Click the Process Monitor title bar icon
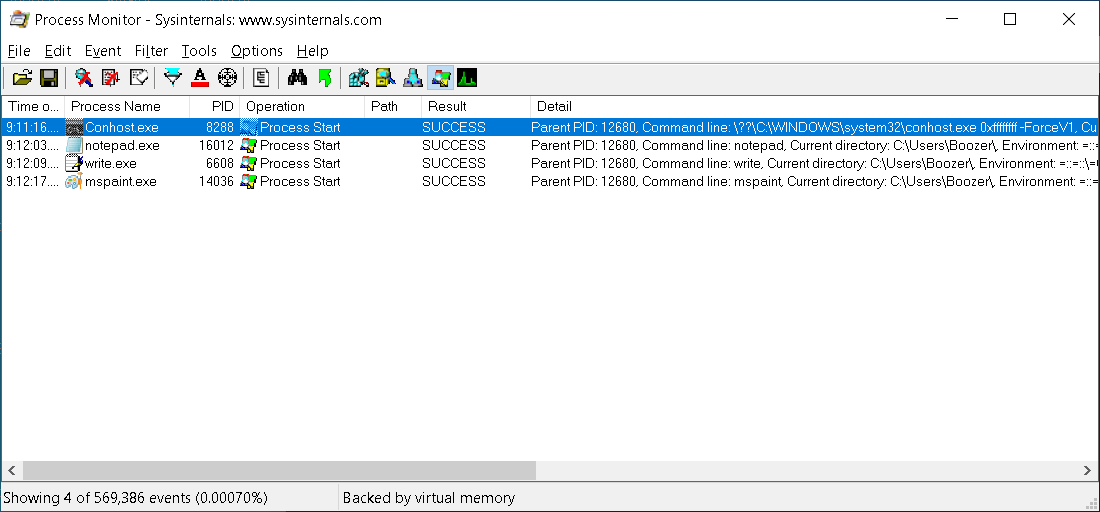This screenshot has height=512, width=1100. pos(19,20)
